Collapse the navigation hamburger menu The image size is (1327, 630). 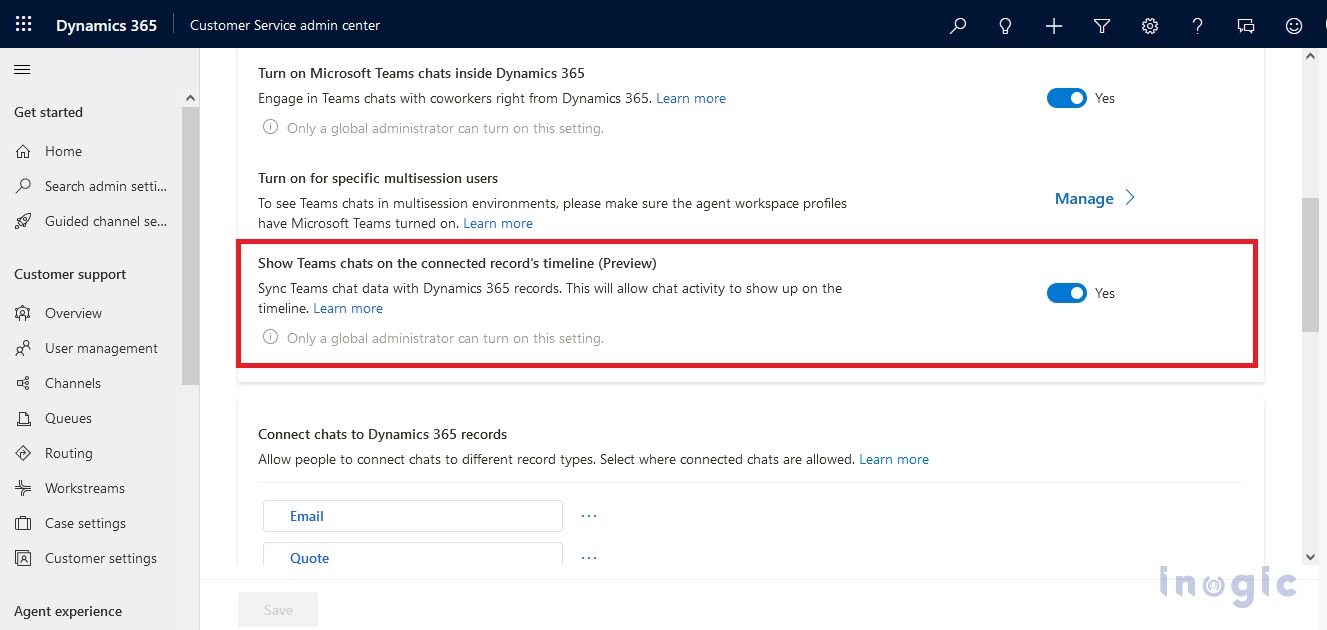pyautogui.click(x=22, y=70)
